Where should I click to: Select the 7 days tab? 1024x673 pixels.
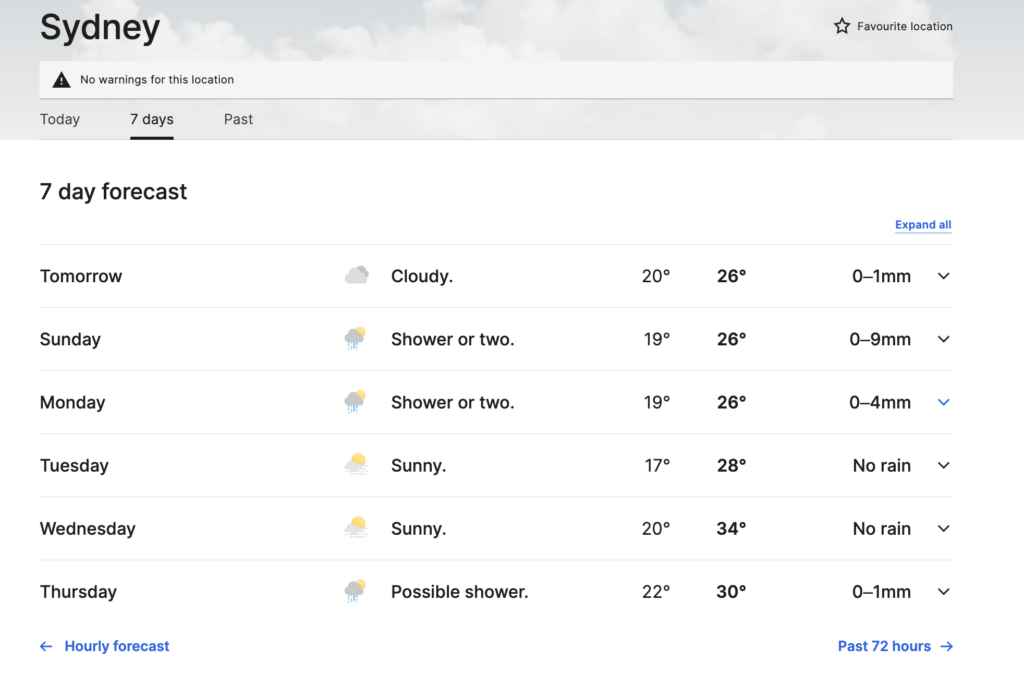(152, 119)
